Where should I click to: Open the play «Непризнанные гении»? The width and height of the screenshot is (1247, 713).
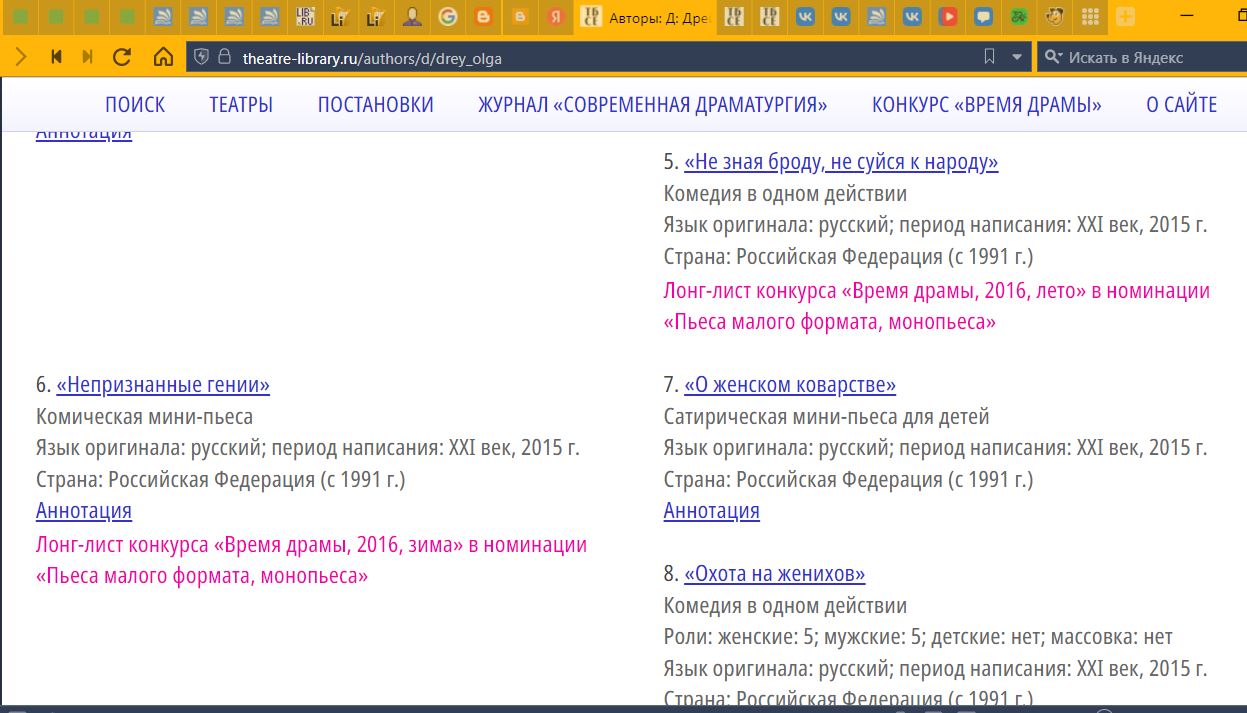[163, 385]
